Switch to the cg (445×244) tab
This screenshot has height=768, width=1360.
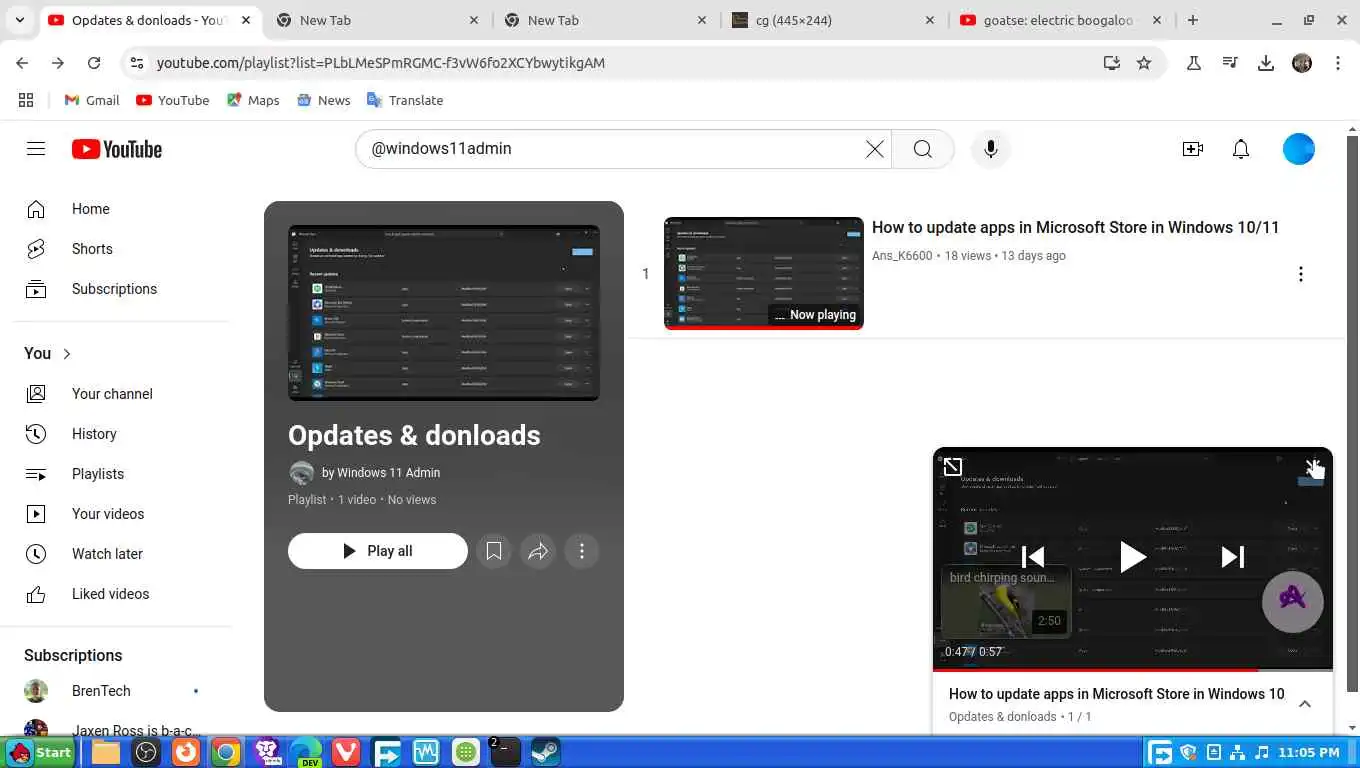834,20
